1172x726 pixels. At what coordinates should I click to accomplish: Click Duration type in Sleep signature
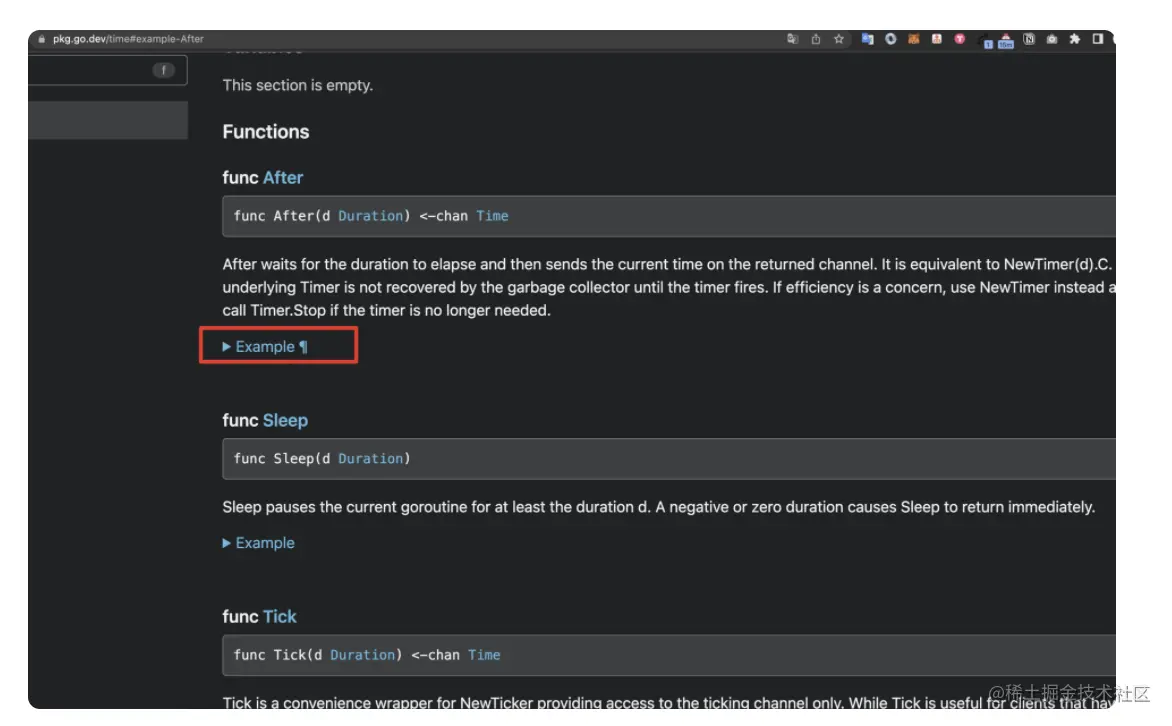coord(371,459)
